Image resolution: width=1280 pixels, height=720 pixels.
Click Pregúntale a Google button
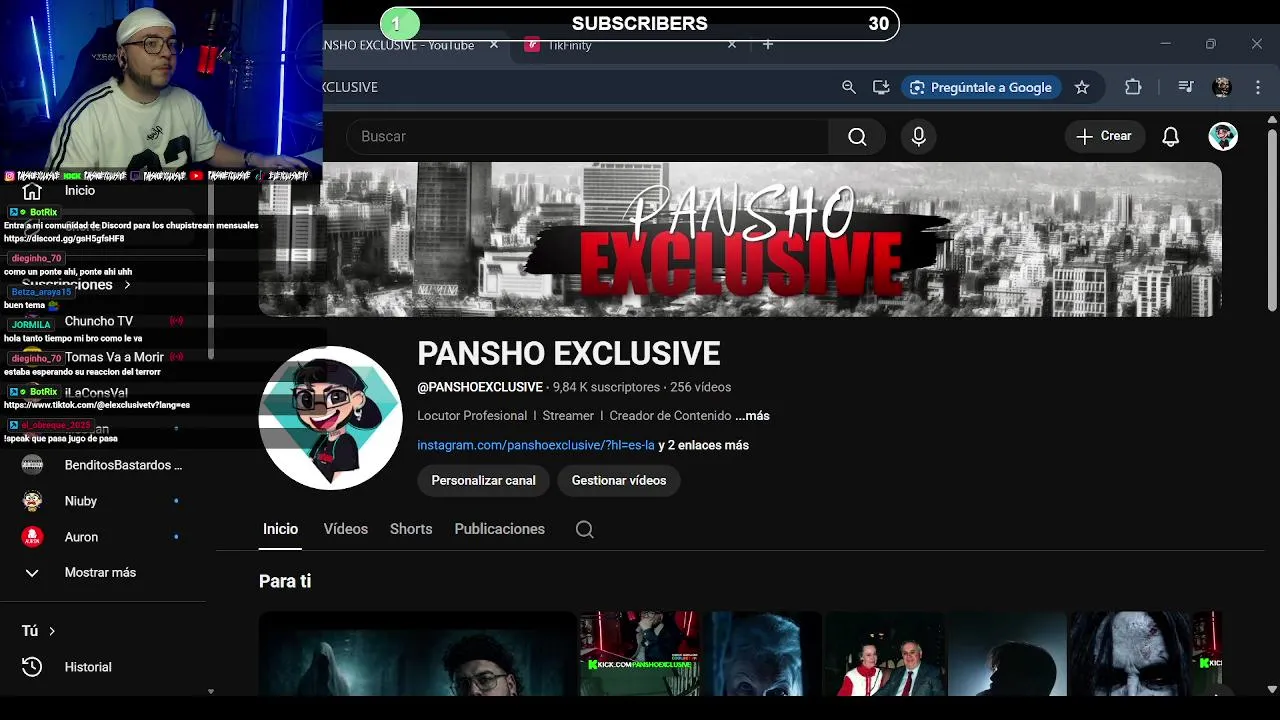(981, 87)
